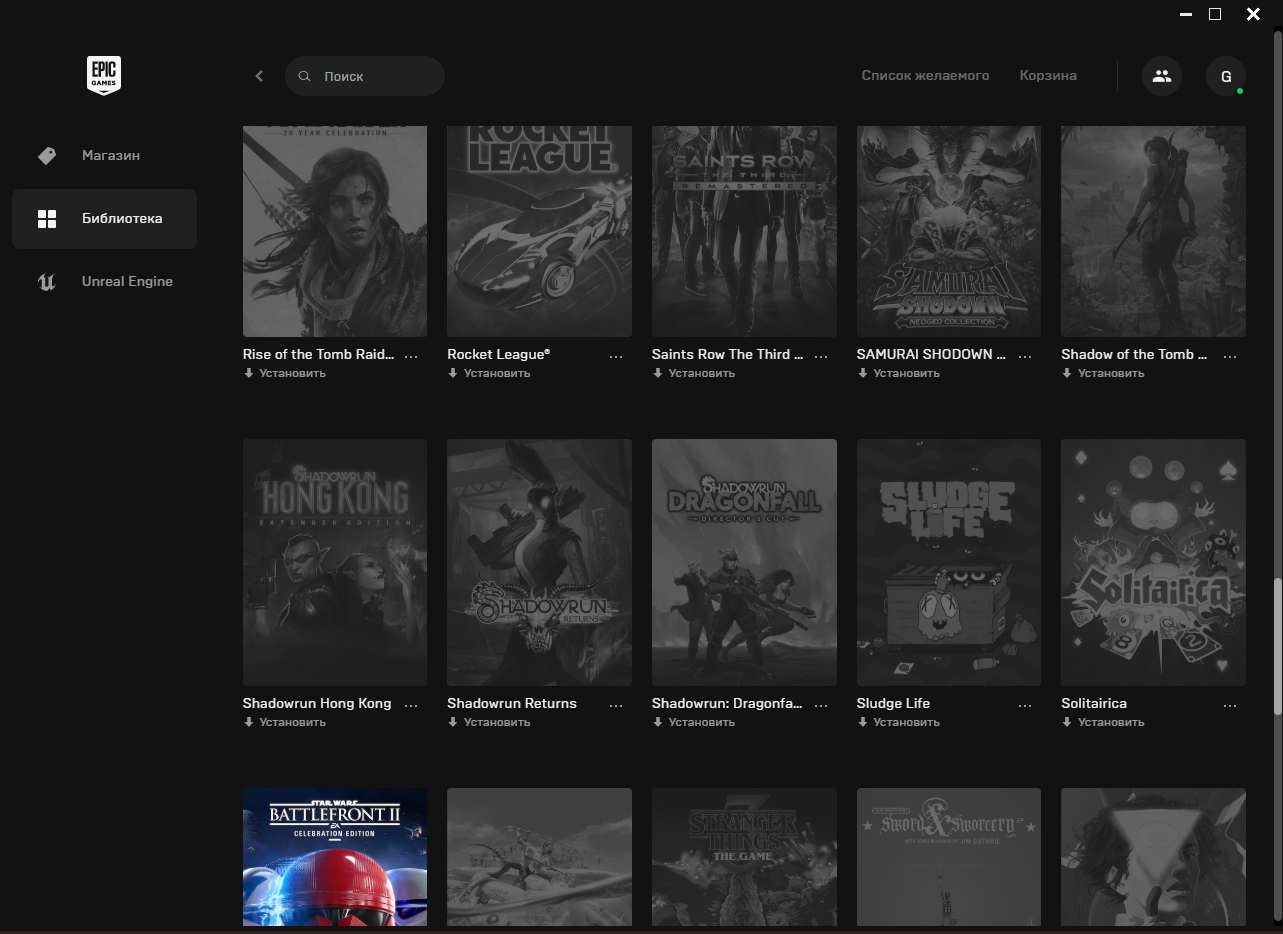The image size is (1283, 934).
Task: Install Shadowrun Returns
Action: [489, 722]
